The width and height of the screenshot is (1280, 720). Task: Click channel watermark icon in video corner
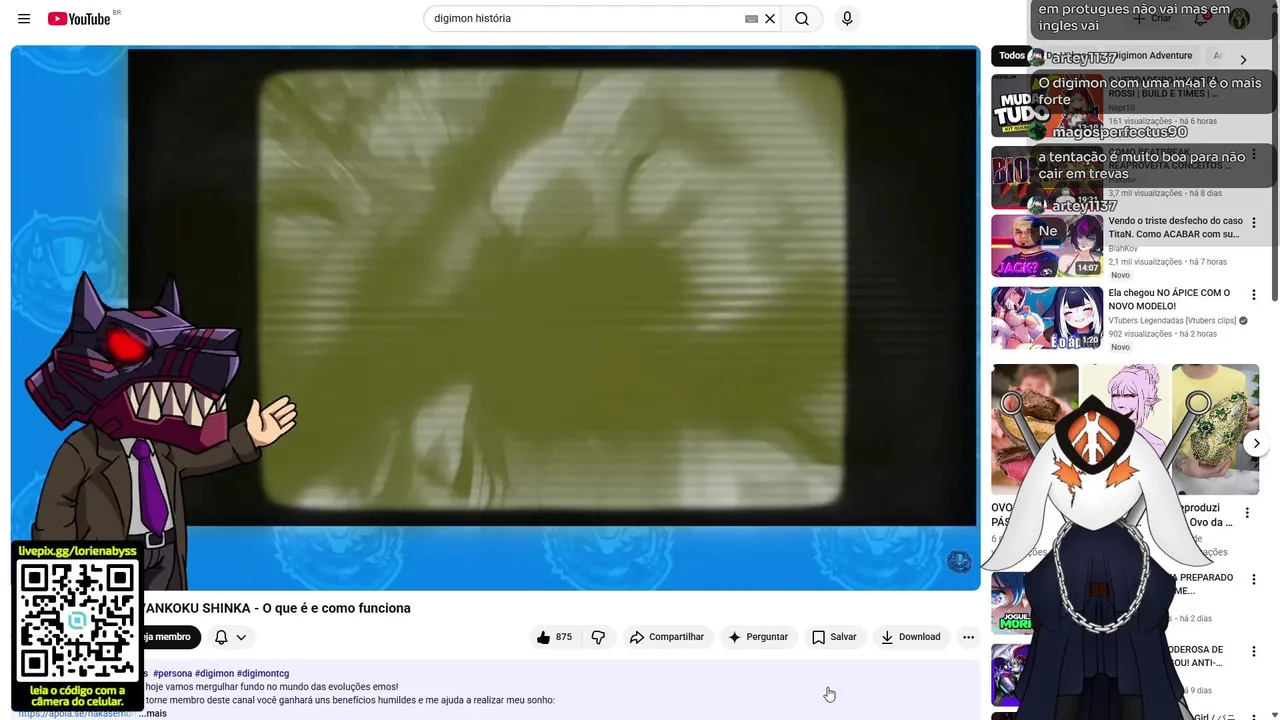[x=959, y=561]
